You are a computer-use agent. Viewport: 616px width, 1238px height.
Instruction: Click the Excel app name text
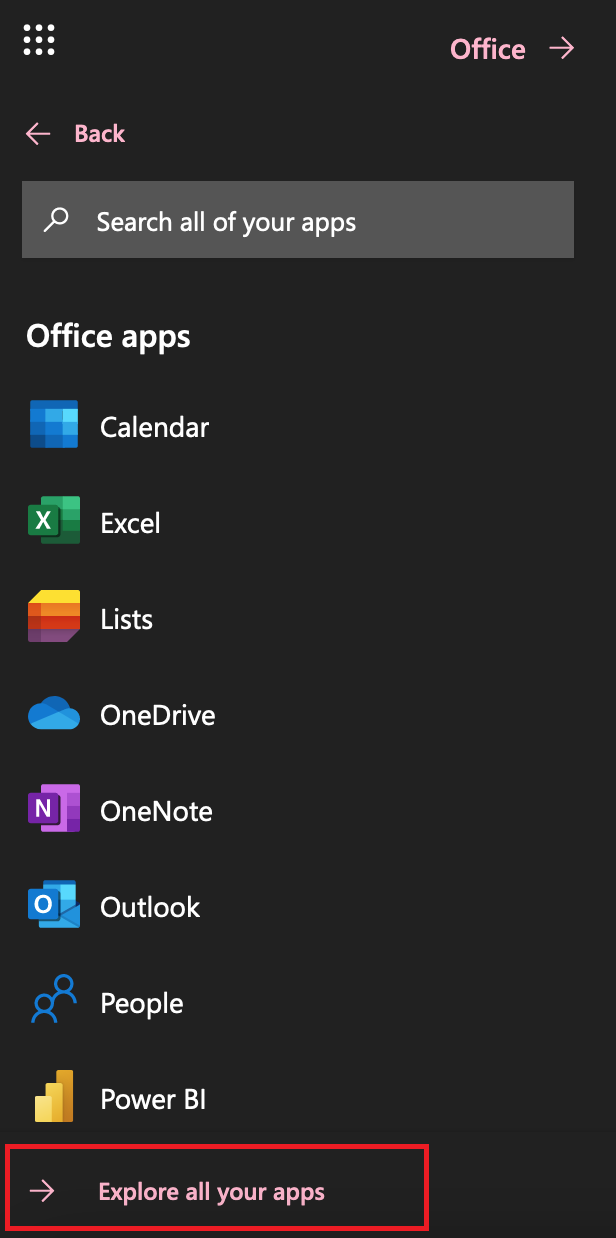click(x=129, y=521)
